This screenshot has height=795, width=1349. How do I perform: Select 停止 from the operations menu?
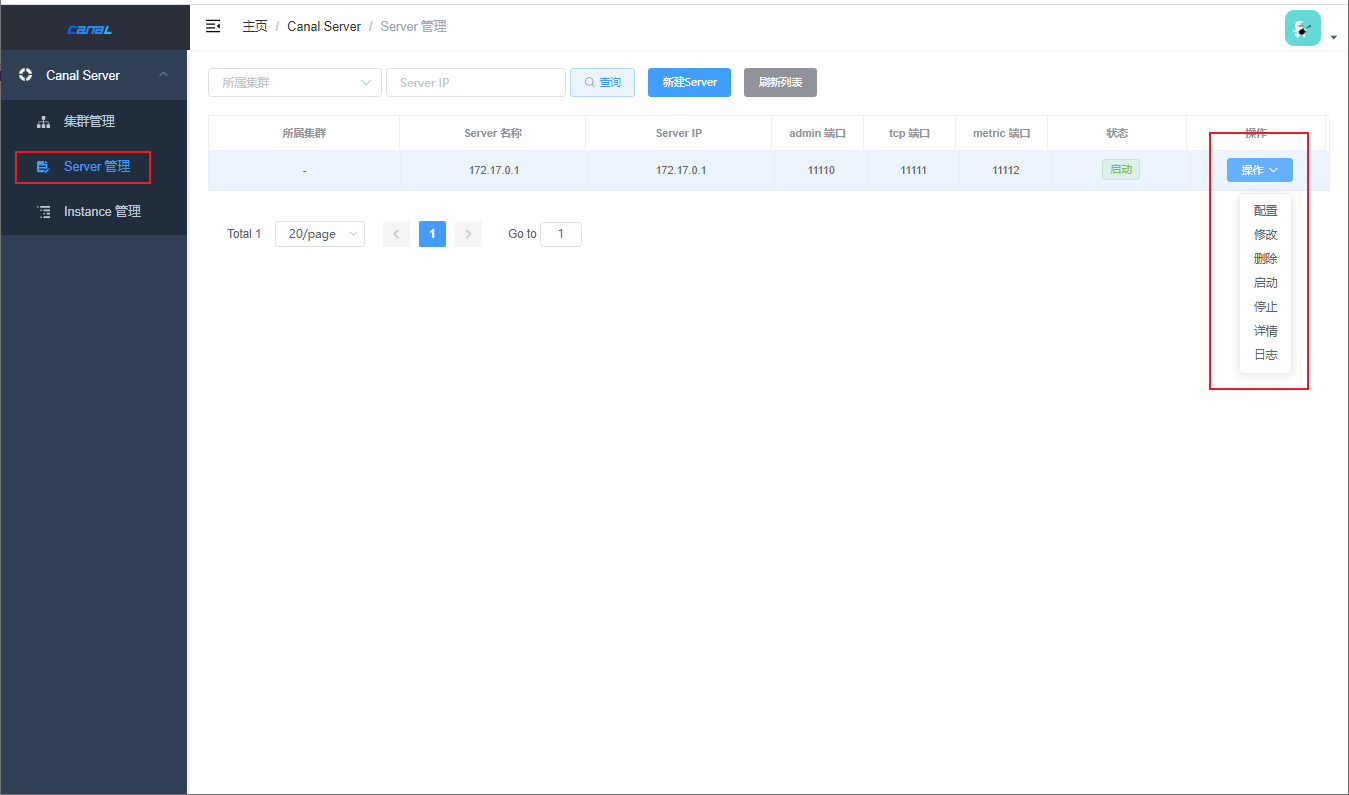(x=1265, y=307)
